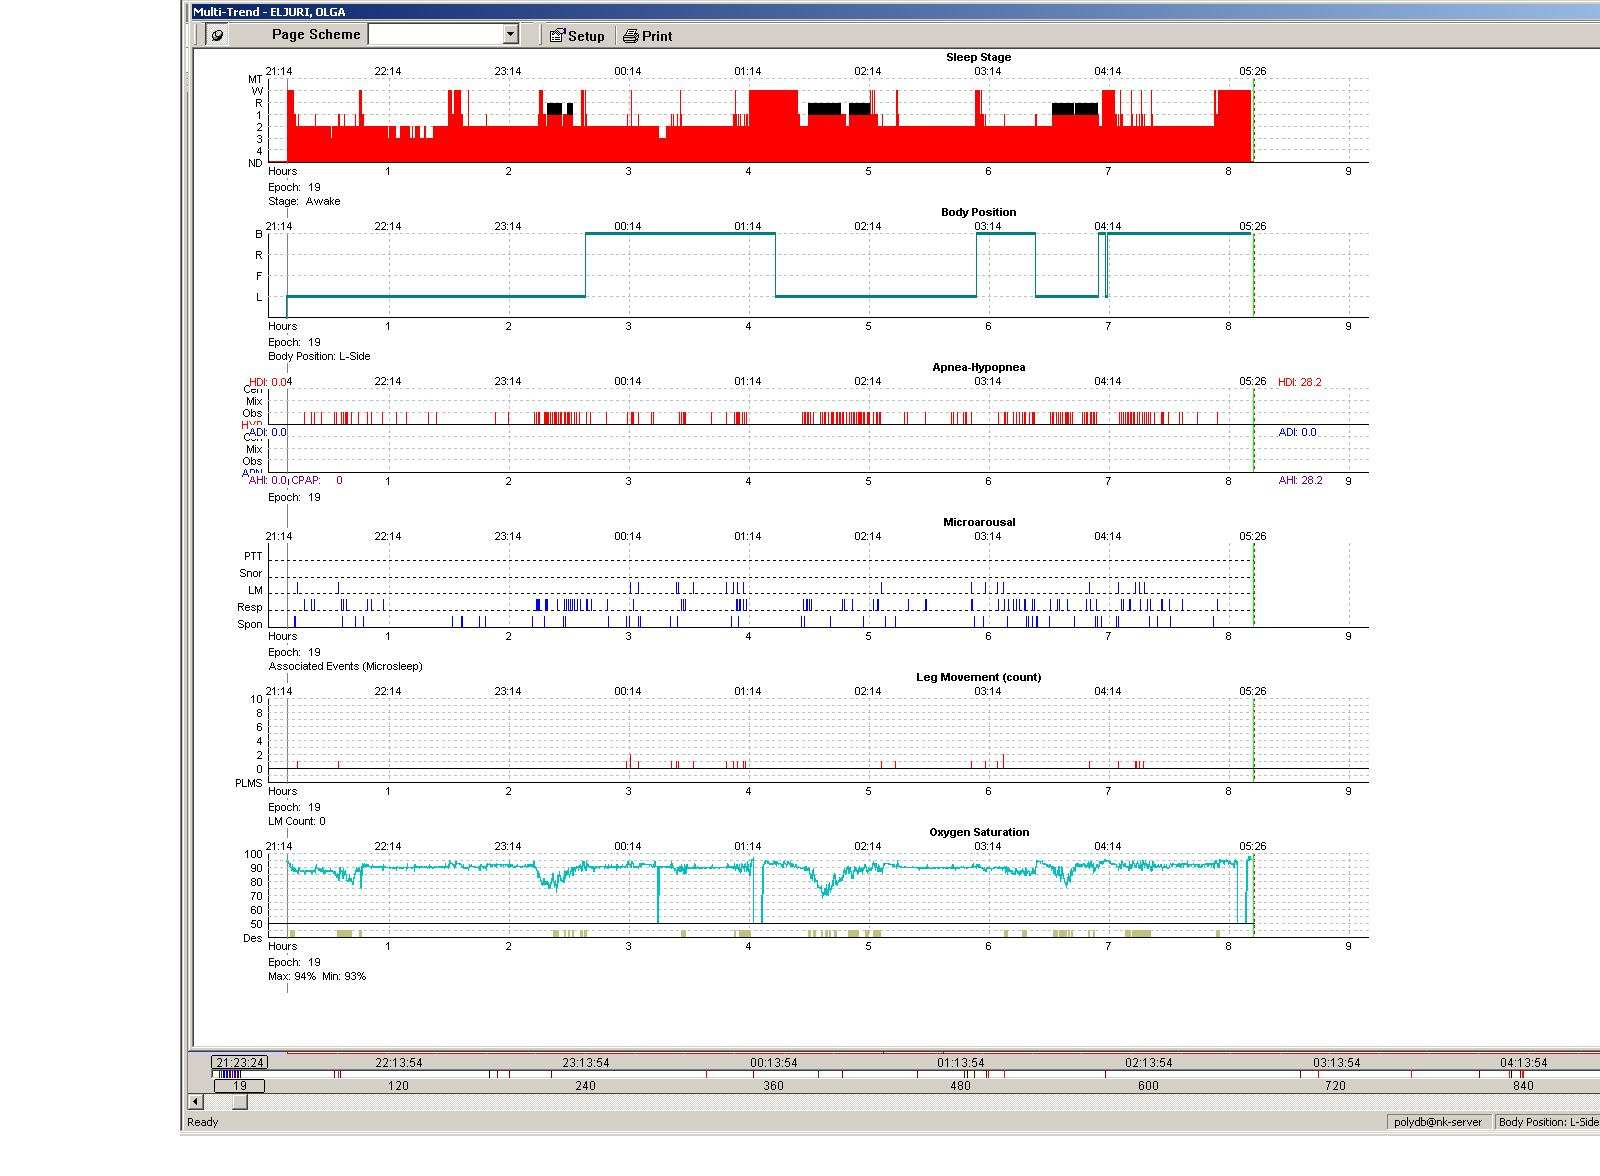
Task: Click status bar Body Position: L-Side entry
Action: pyautogui.click(x=1547, y=1122)
